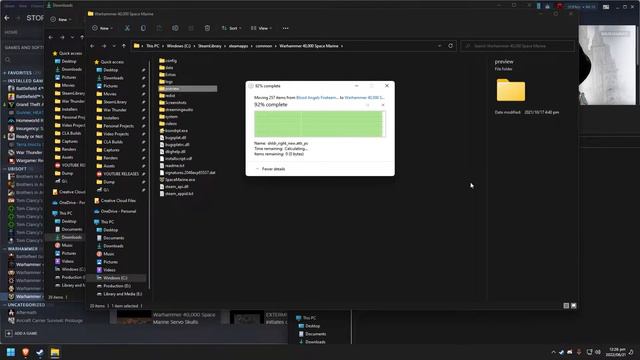Cancel the move with the small X beside 92% complete
Image resolution: width=640 pixels, height=360 pixels.
[x=383, y=105]
